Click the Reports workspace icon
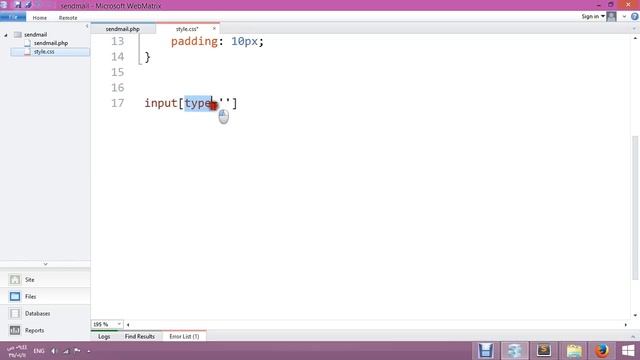The height and width of the screenshot is (360, 640). tap(15, 330)
